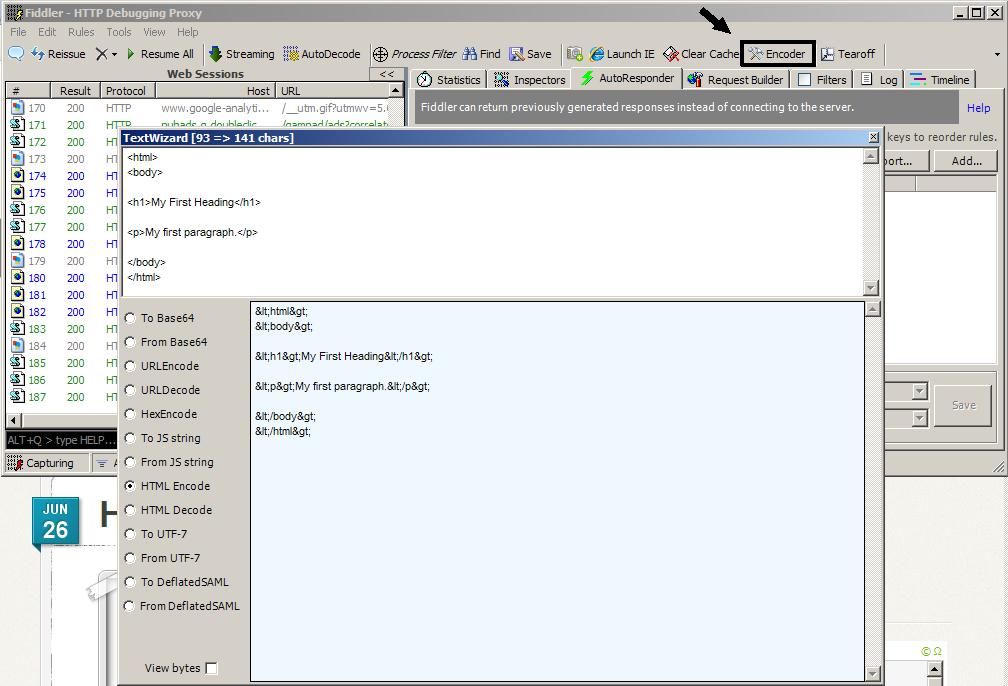This screenshot has width=1008, height=686.
Task: Click the Add rule button
Action: (963, 160)
